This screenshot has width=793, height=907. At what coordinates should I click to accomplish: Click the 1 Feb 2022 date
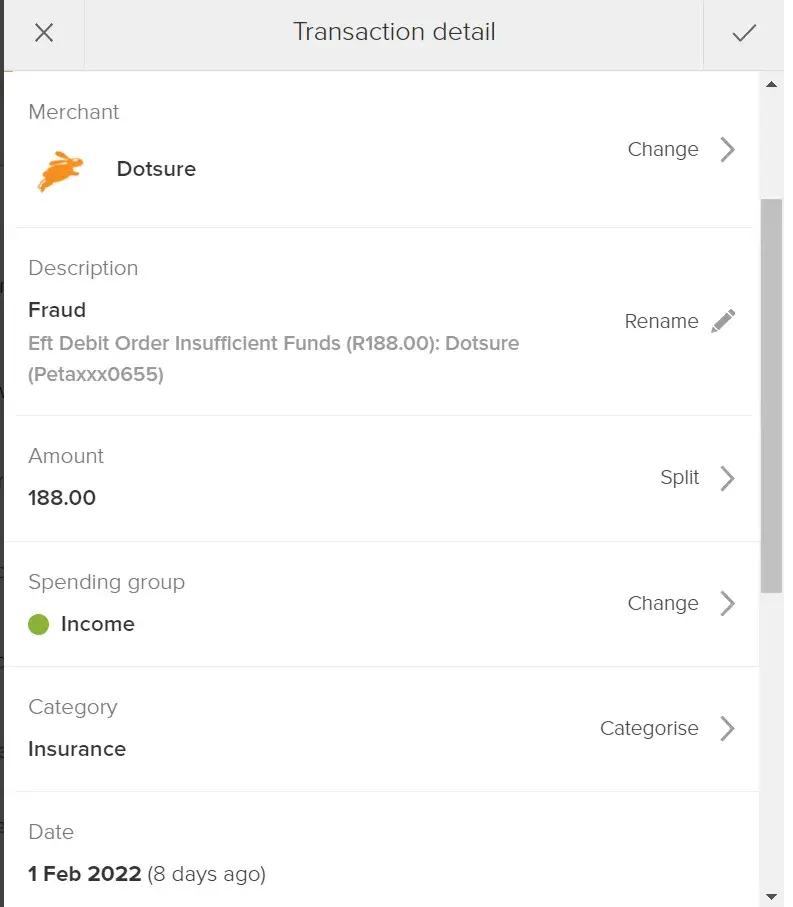pyautogui.click(x=85, y=874)
